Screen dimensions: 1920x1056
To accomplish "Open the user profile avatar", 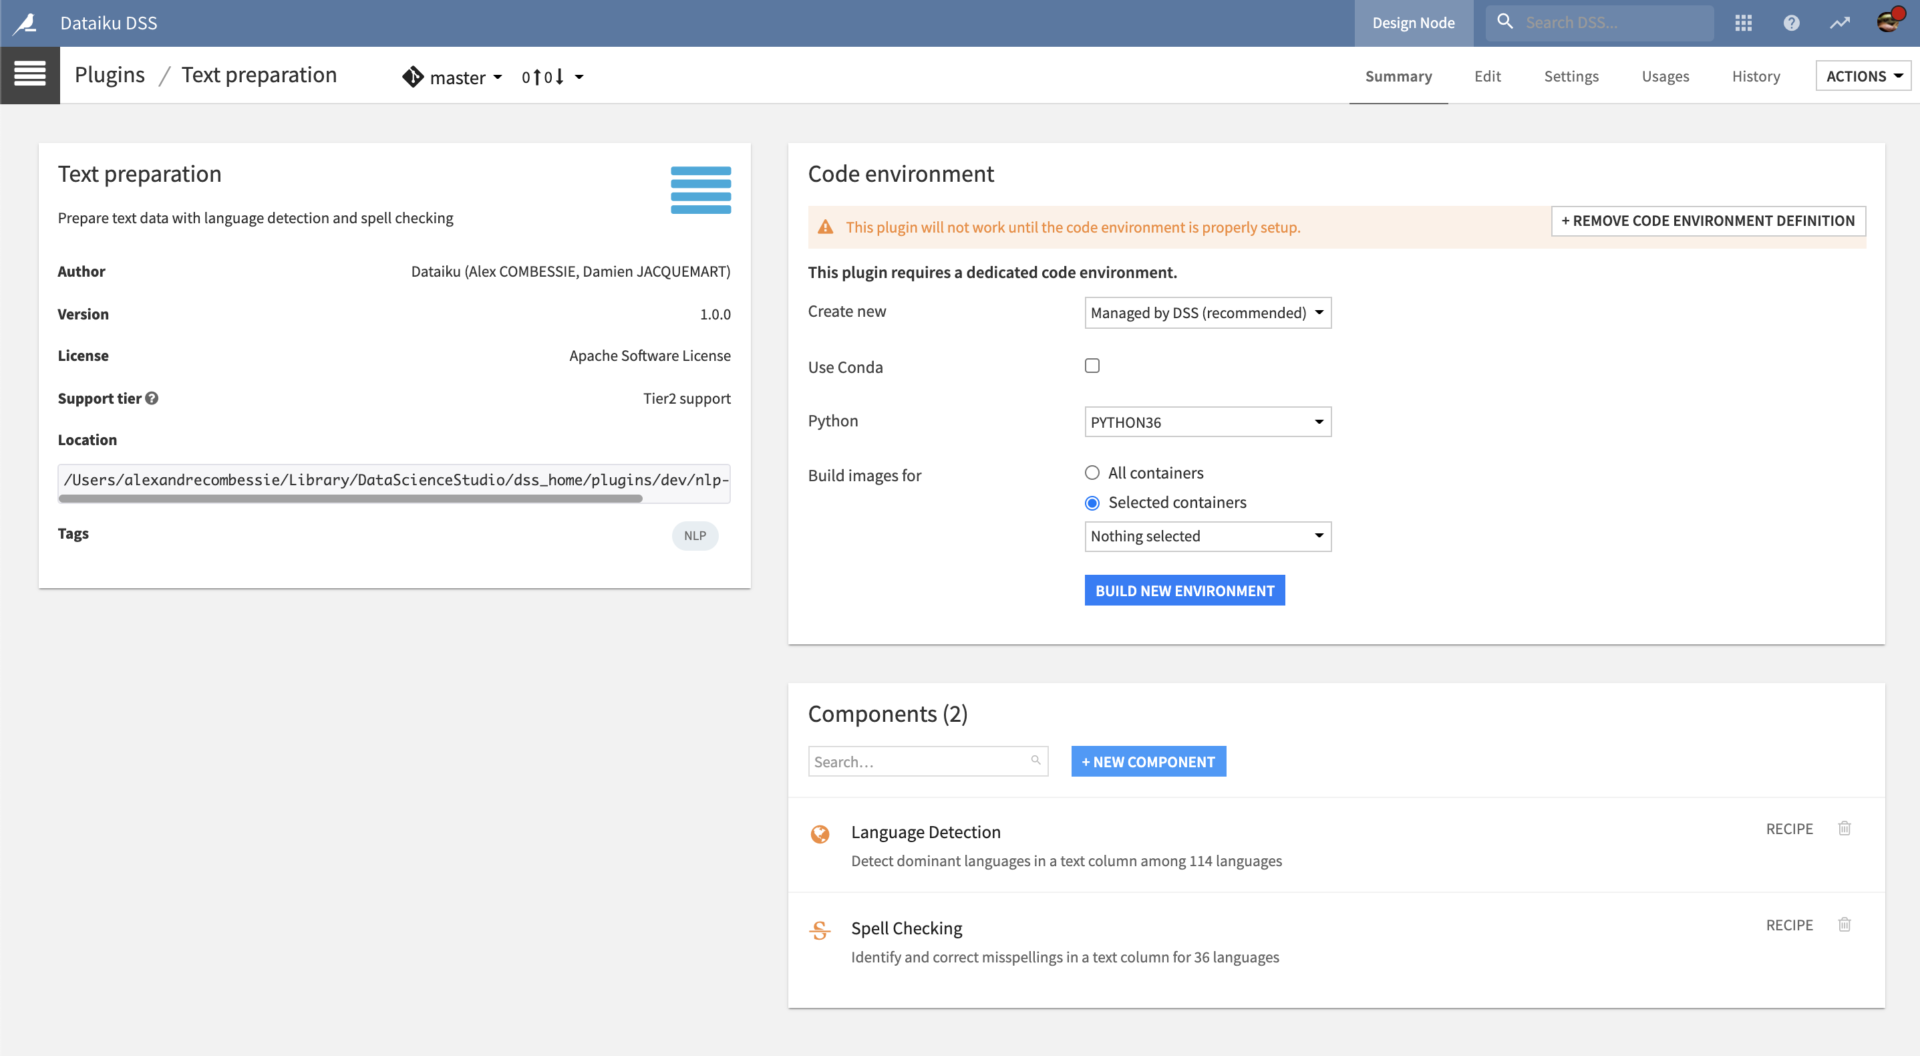I will pos(1888,21).
